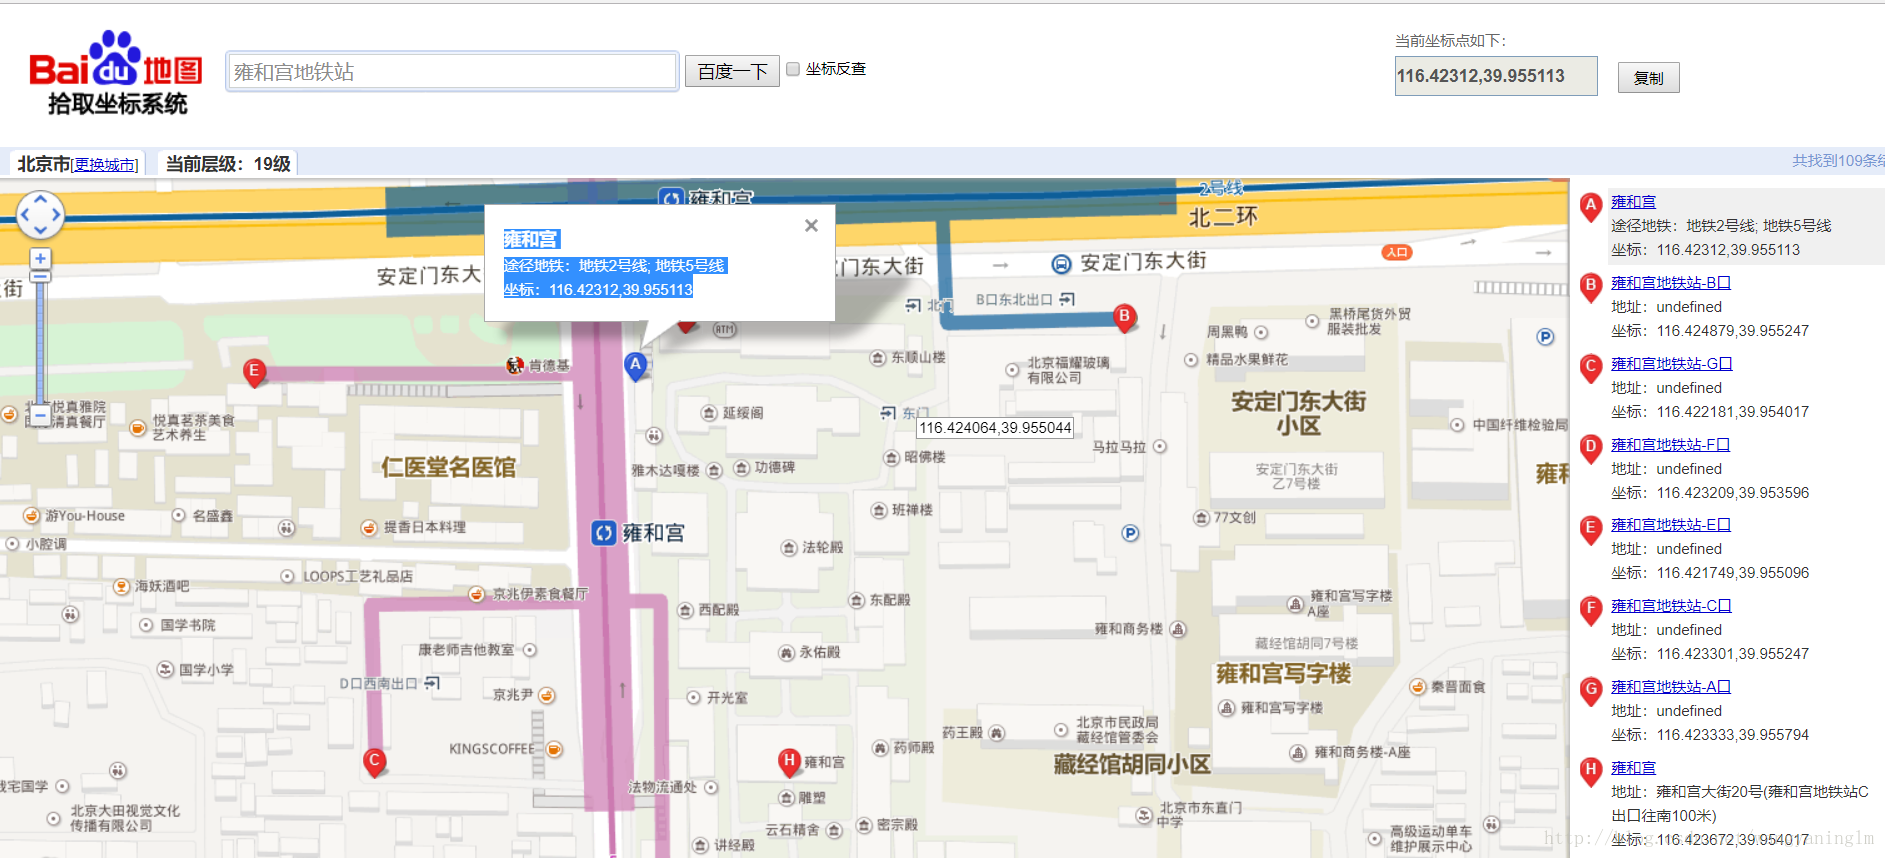Select map marker A
The image size is (1885, 858).
coord(635,366)
